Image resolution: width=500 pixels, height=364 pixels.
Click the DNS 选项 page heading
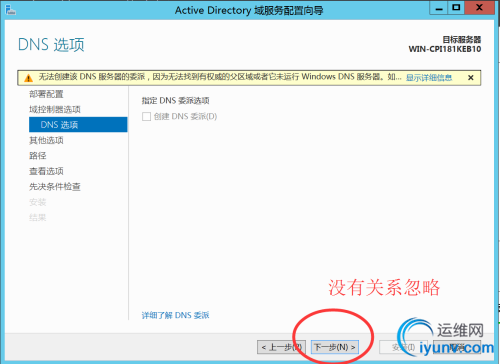(51, 45)
